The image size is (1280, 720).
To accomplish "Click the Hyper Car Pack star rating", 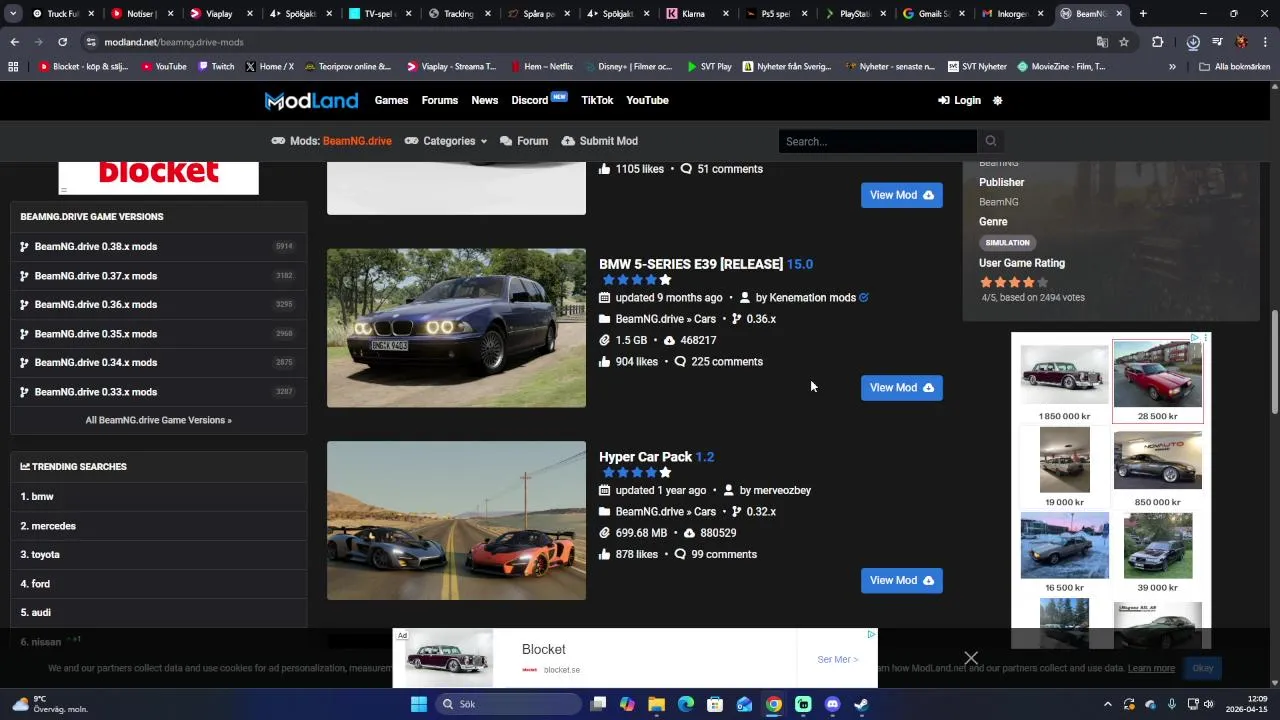I will coord(636,472).
